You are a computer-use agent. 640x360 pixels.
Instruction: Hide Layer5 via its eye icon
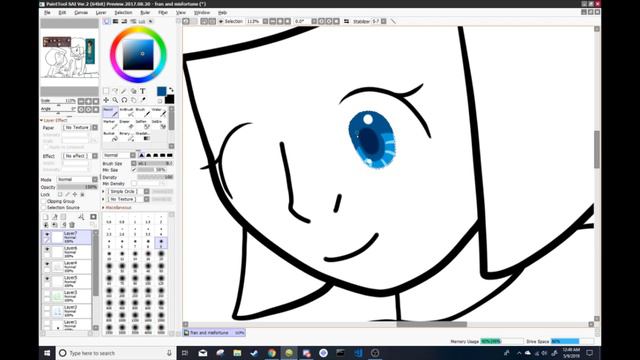(47, 278)
